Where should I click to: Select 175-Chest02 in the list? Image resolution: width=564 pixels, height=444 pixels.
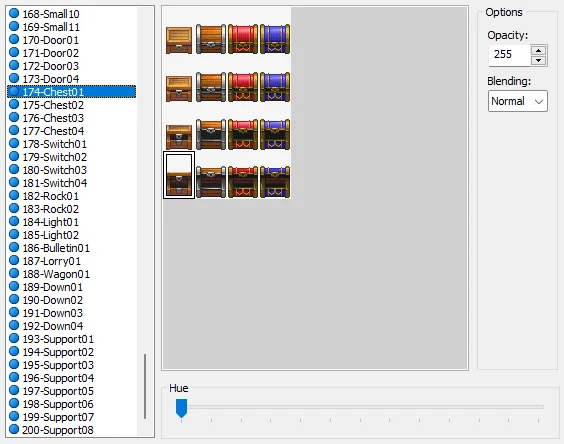point(72,105)
